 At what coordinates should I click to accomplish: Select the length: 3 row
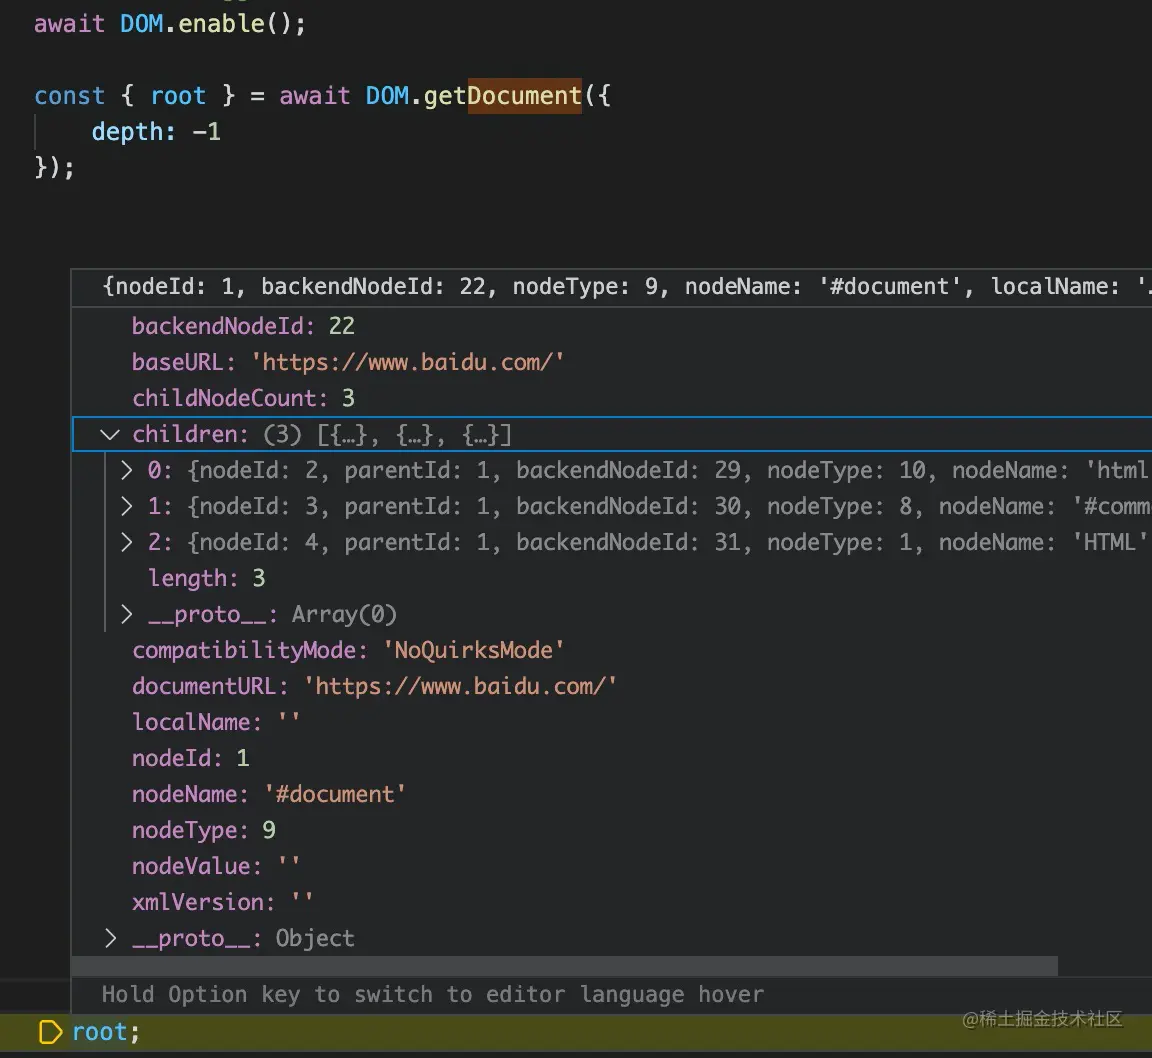(611, 578)
